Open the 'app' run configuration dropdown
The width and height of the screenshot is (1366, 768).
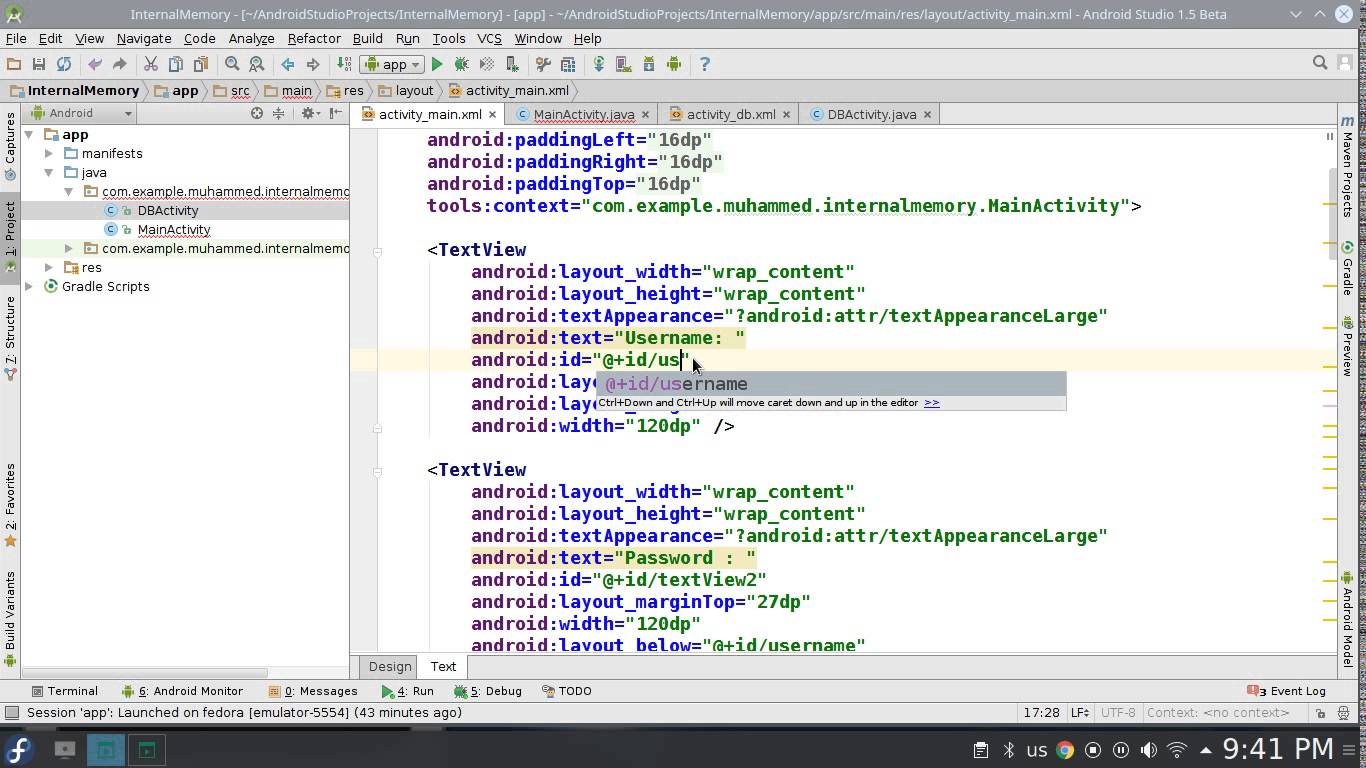tap(389, 64)
